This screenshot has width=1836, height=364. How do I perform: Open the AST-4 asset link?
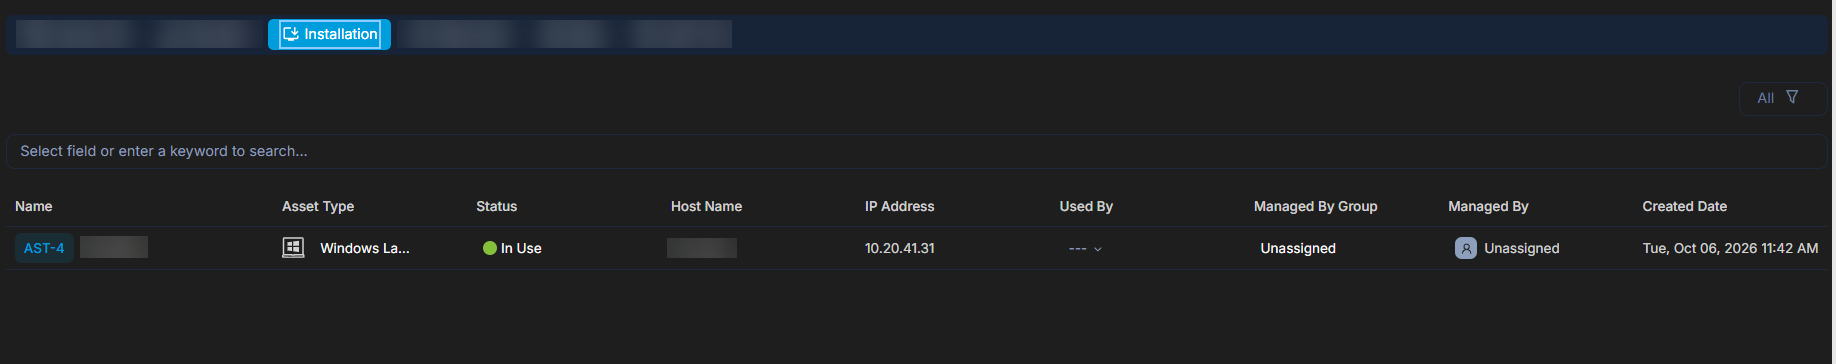coord(44,248)
